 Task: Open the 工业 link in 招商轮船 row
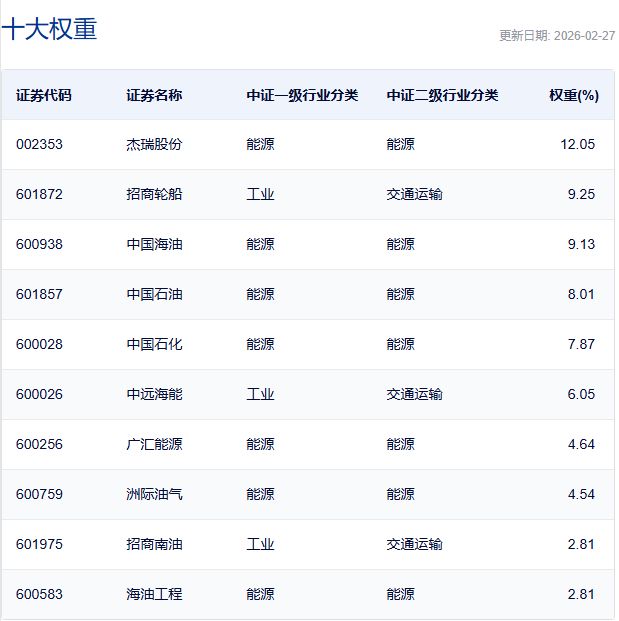260,194
